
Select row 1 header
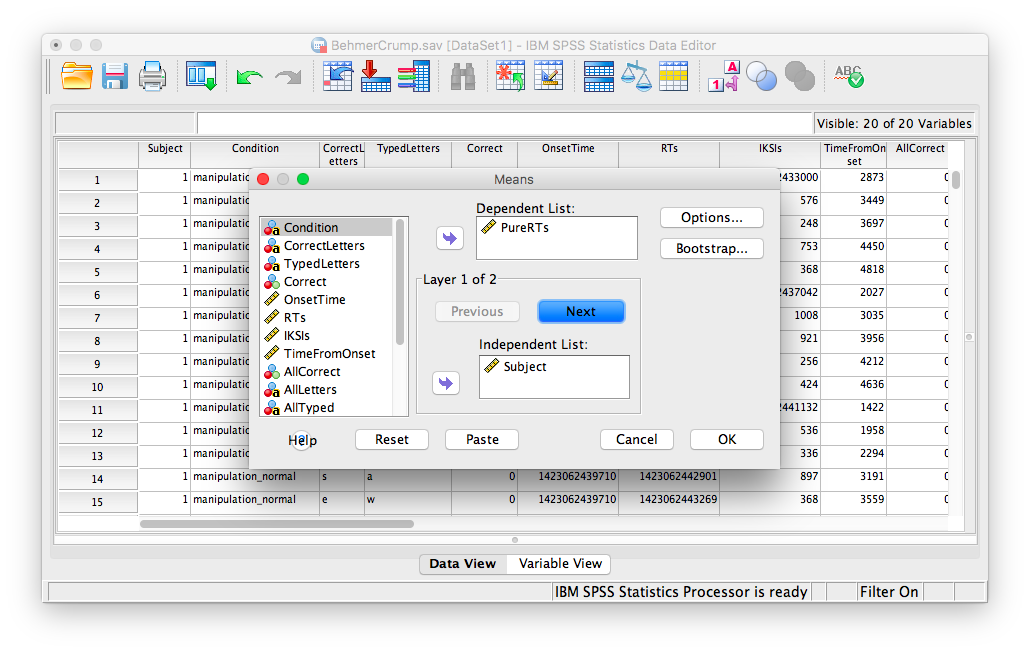97,180
